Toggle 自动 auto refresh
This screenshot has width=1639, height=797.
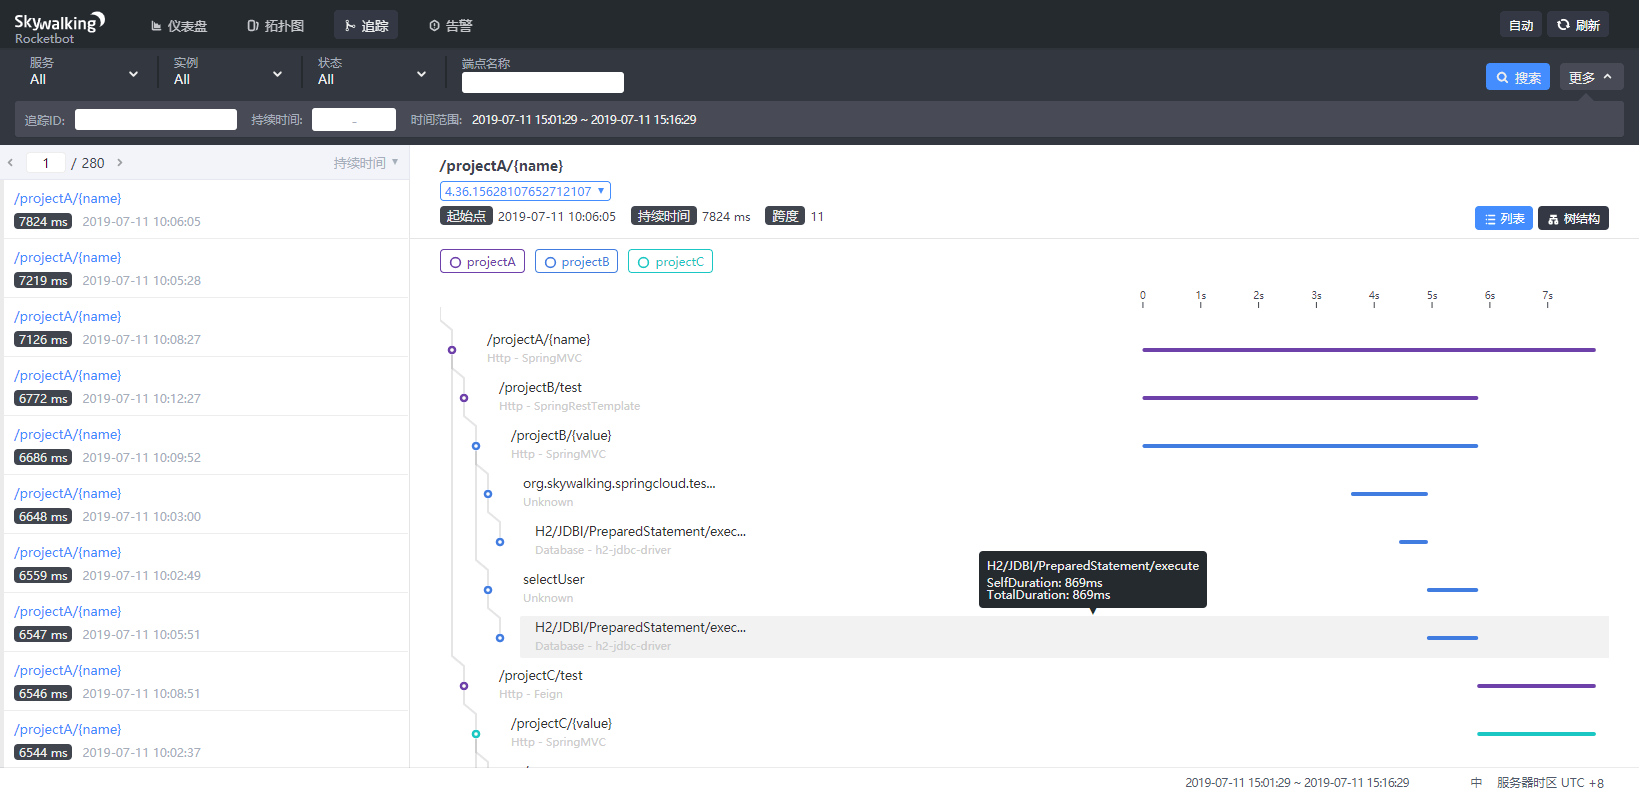click(x=1520, y=25)
